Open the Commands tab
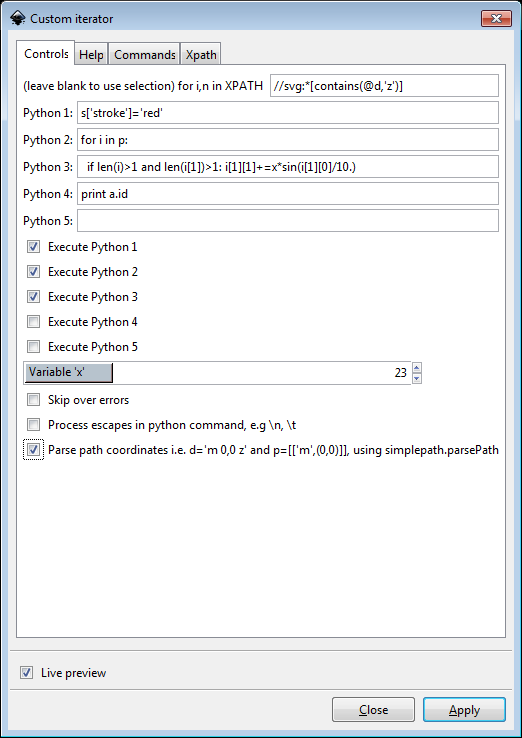This screenshot has height=738, width=522. [145, 55]
